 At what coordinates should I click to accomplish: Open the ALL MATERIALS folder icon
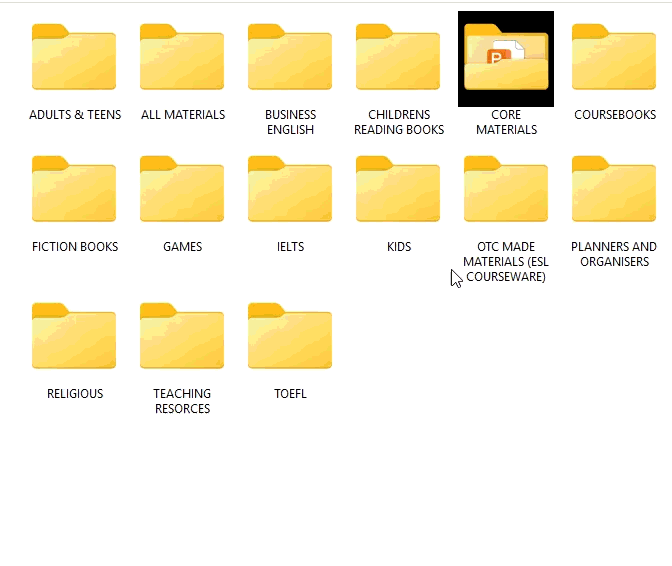[182, 57]
